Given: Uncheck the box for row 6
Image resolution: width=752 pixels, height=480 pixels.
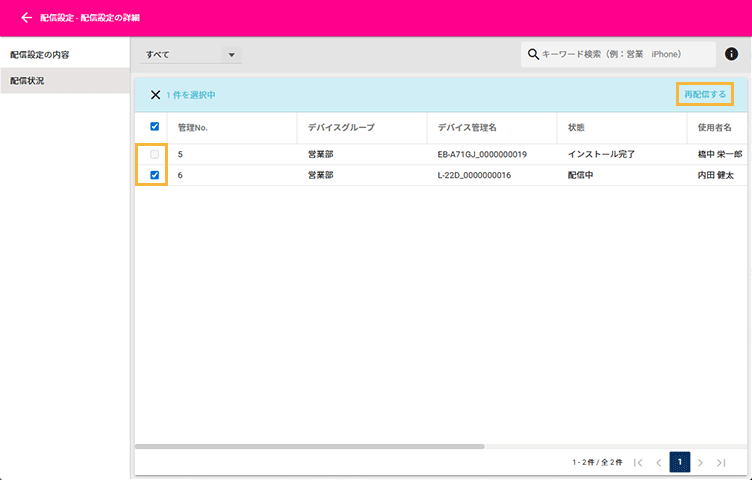Looking at the screenshot, I should coord(154,175).
